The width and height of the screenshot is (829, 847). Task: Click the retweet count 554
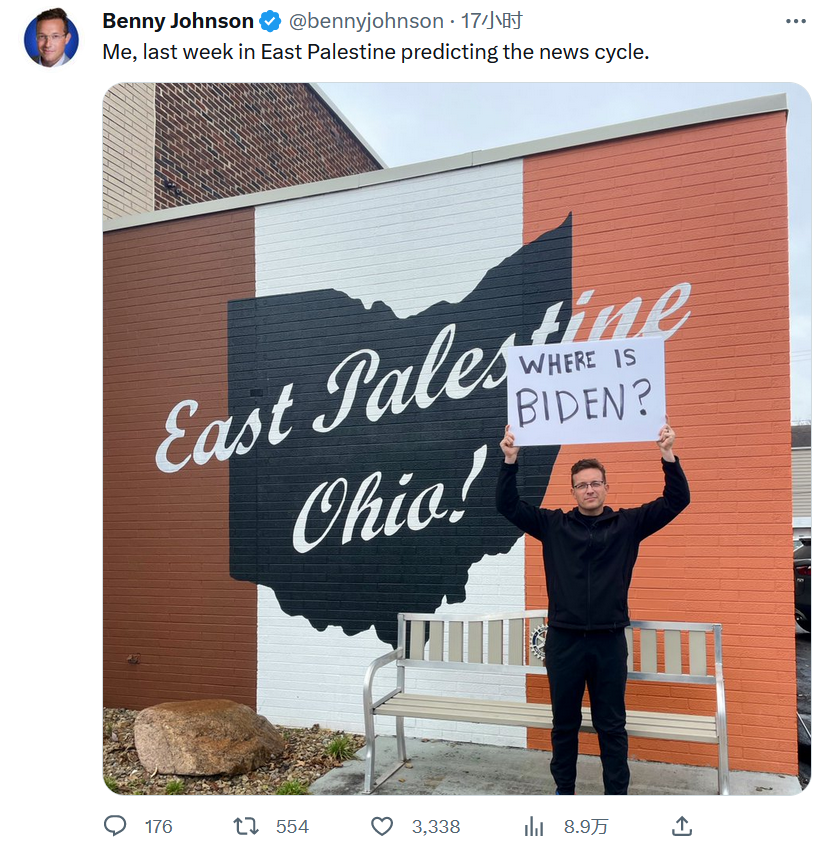click(292, 826)
